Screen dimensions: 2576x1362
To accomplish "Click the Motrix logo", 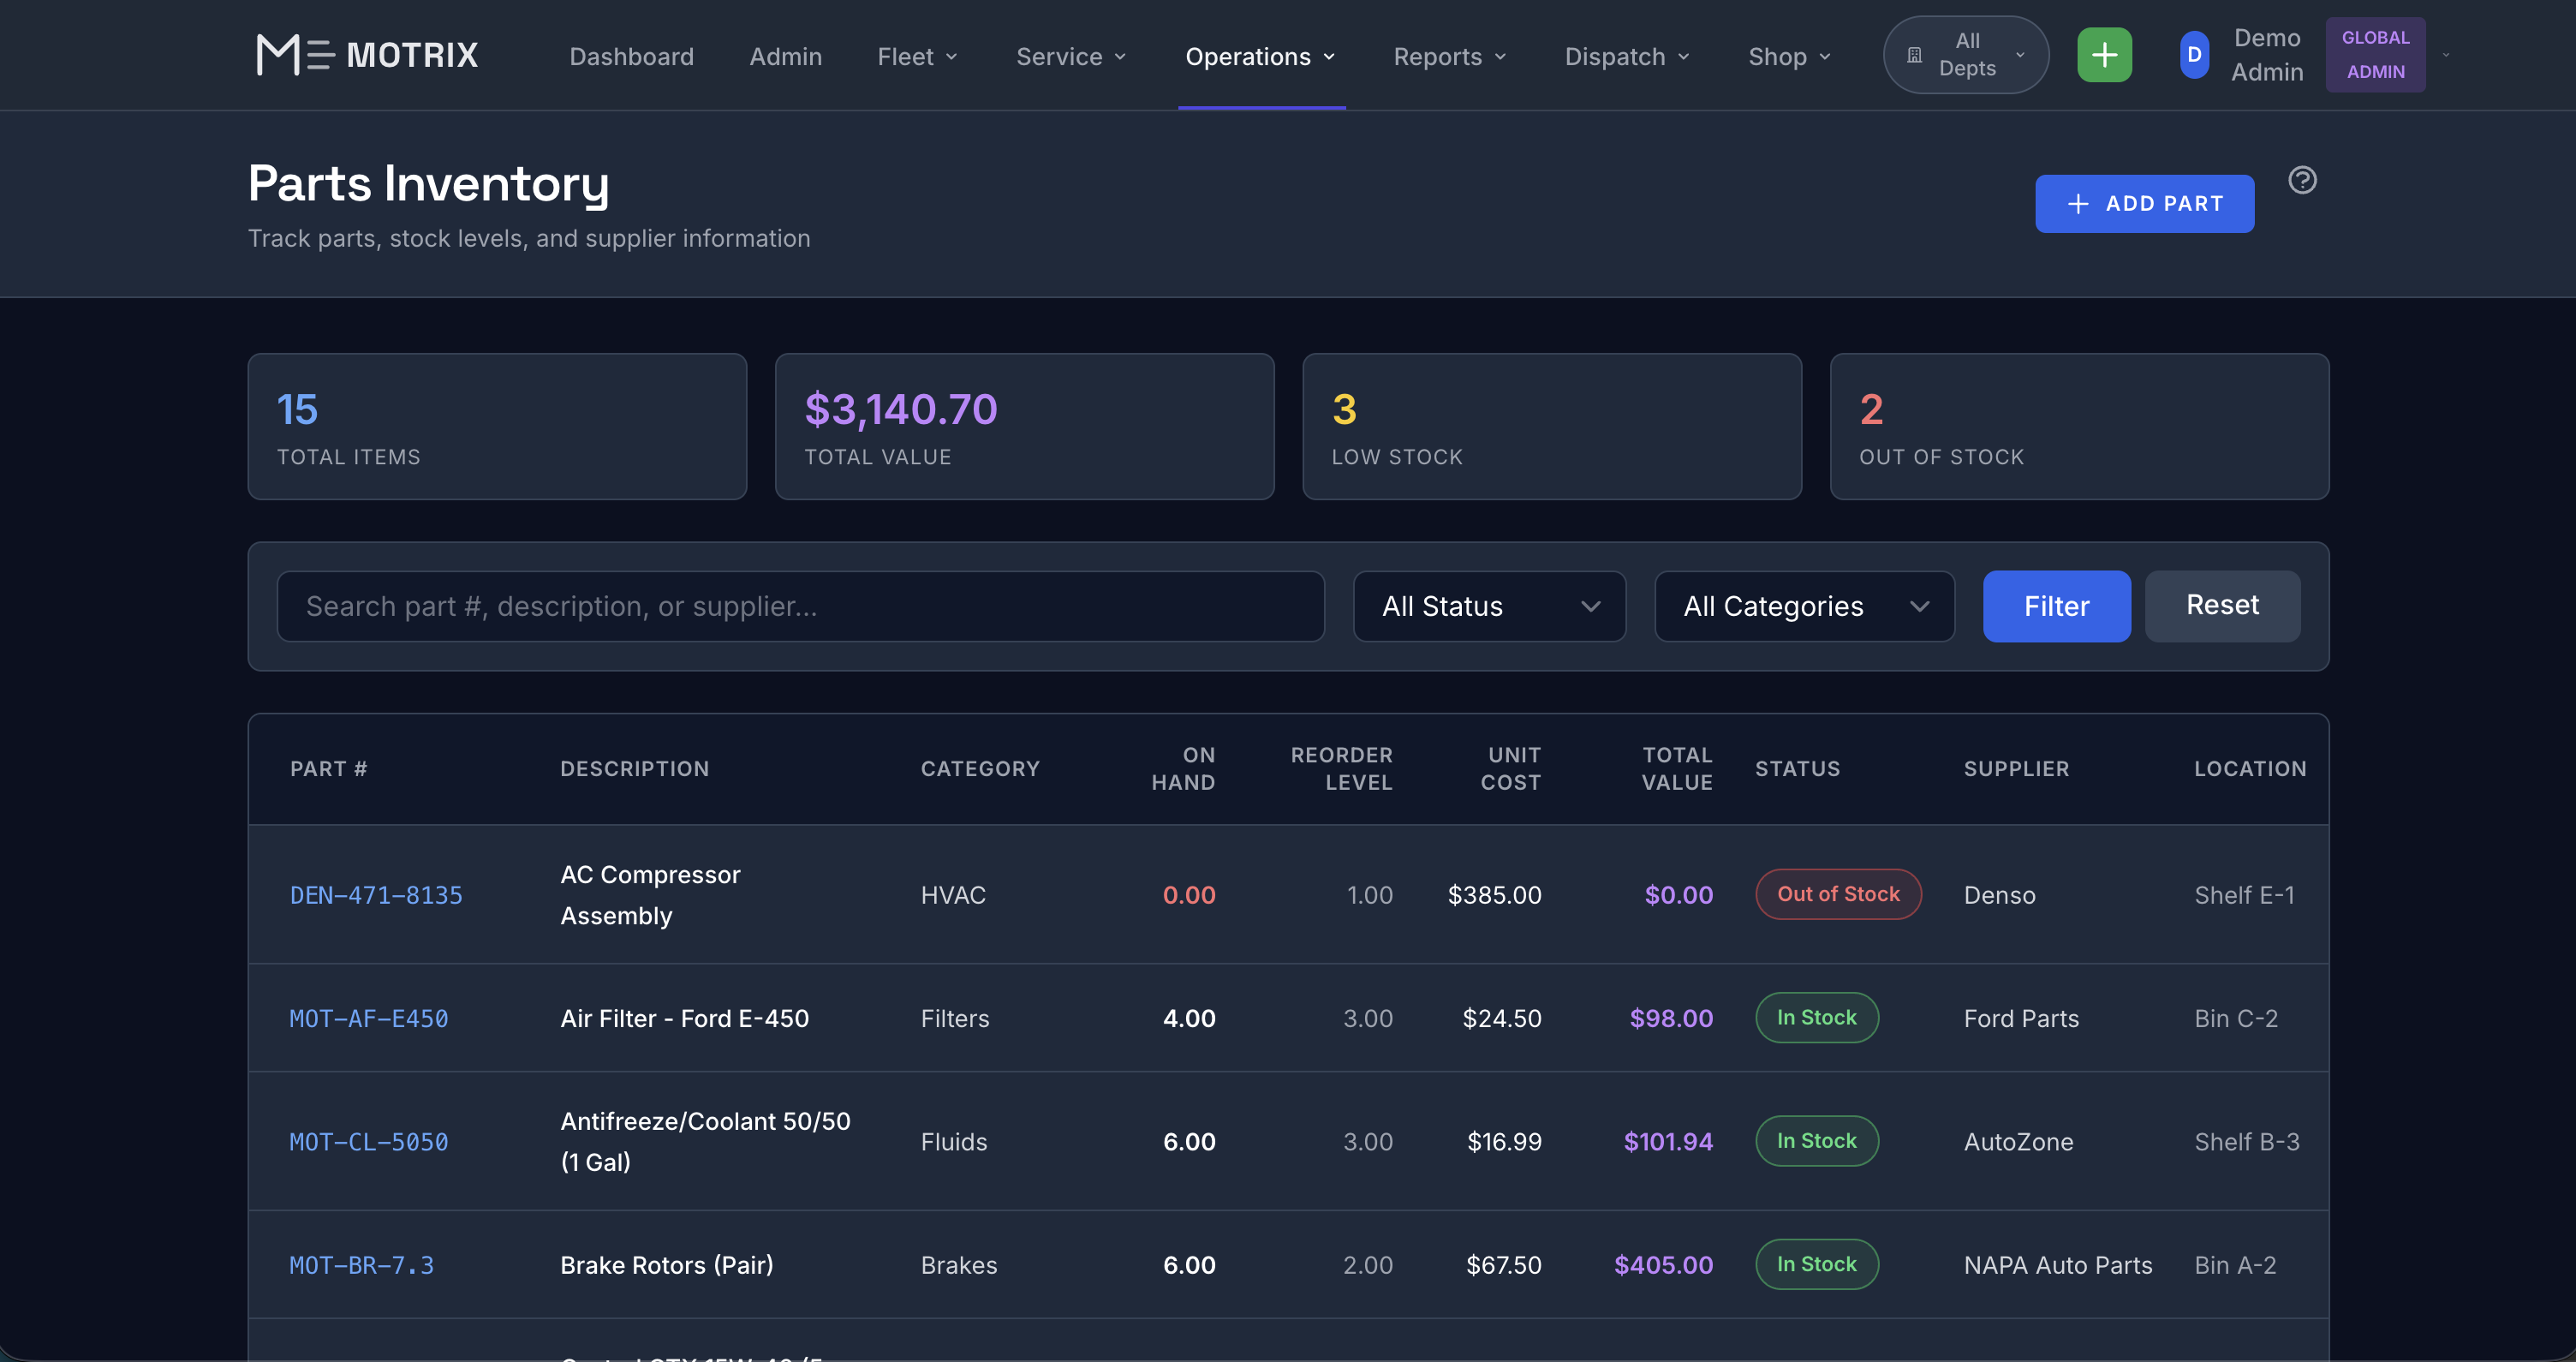I will click(x=366, y=54).
